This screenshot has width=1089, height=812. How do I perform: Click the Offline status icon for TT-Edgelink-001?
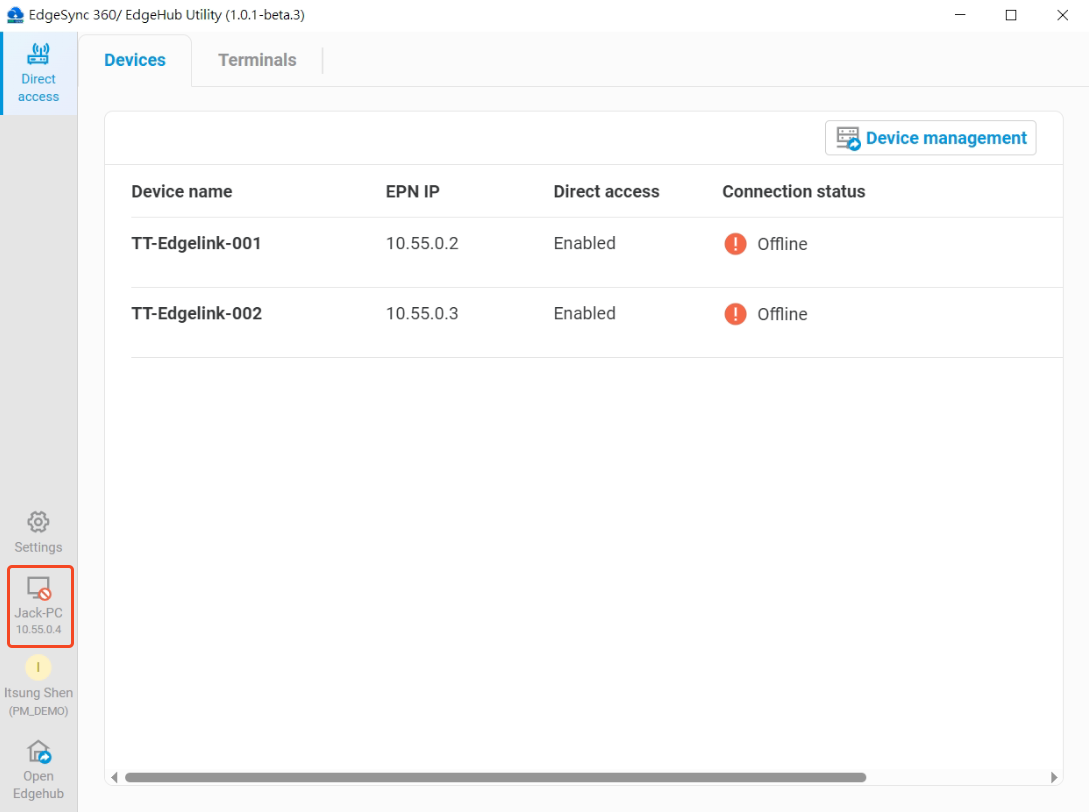735,243
